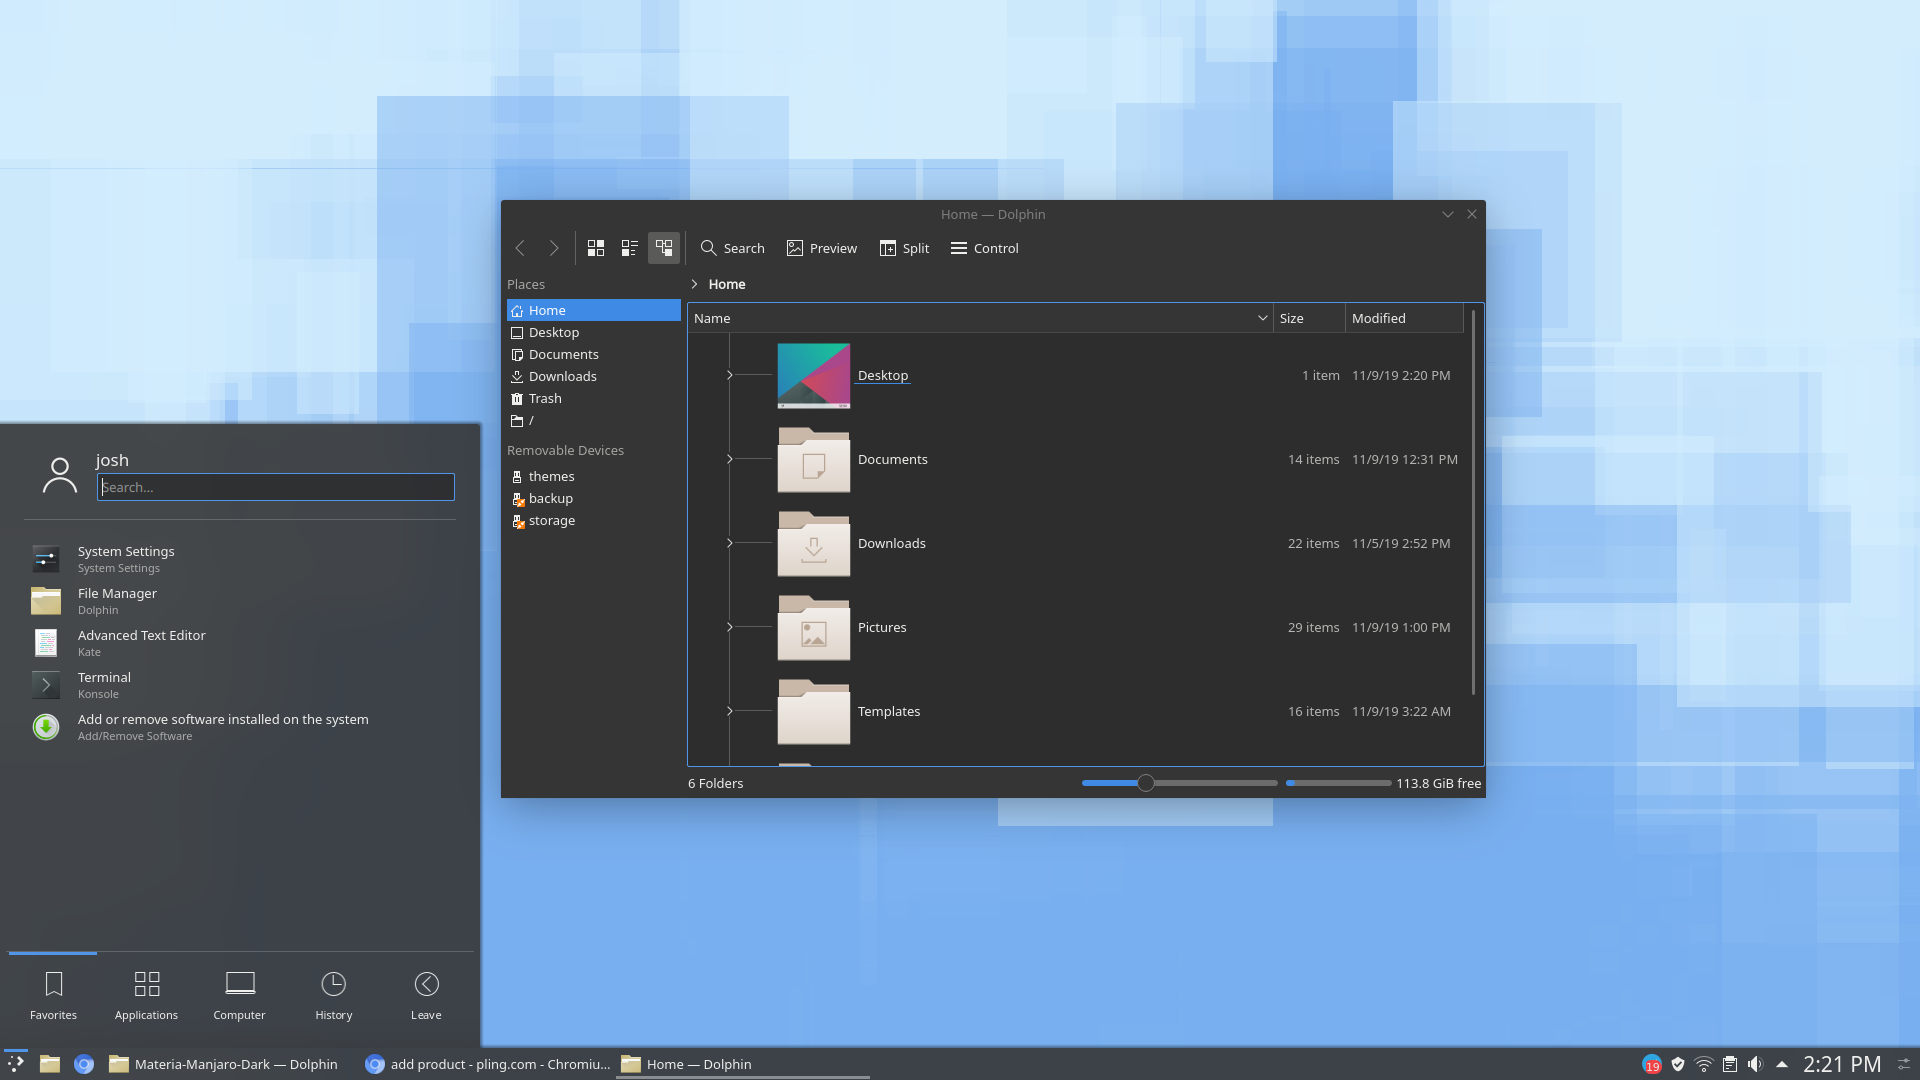This screenshot has width=1920, height=1080.
Task: Click the Templates folder name
Action: [x=889, y=711]
